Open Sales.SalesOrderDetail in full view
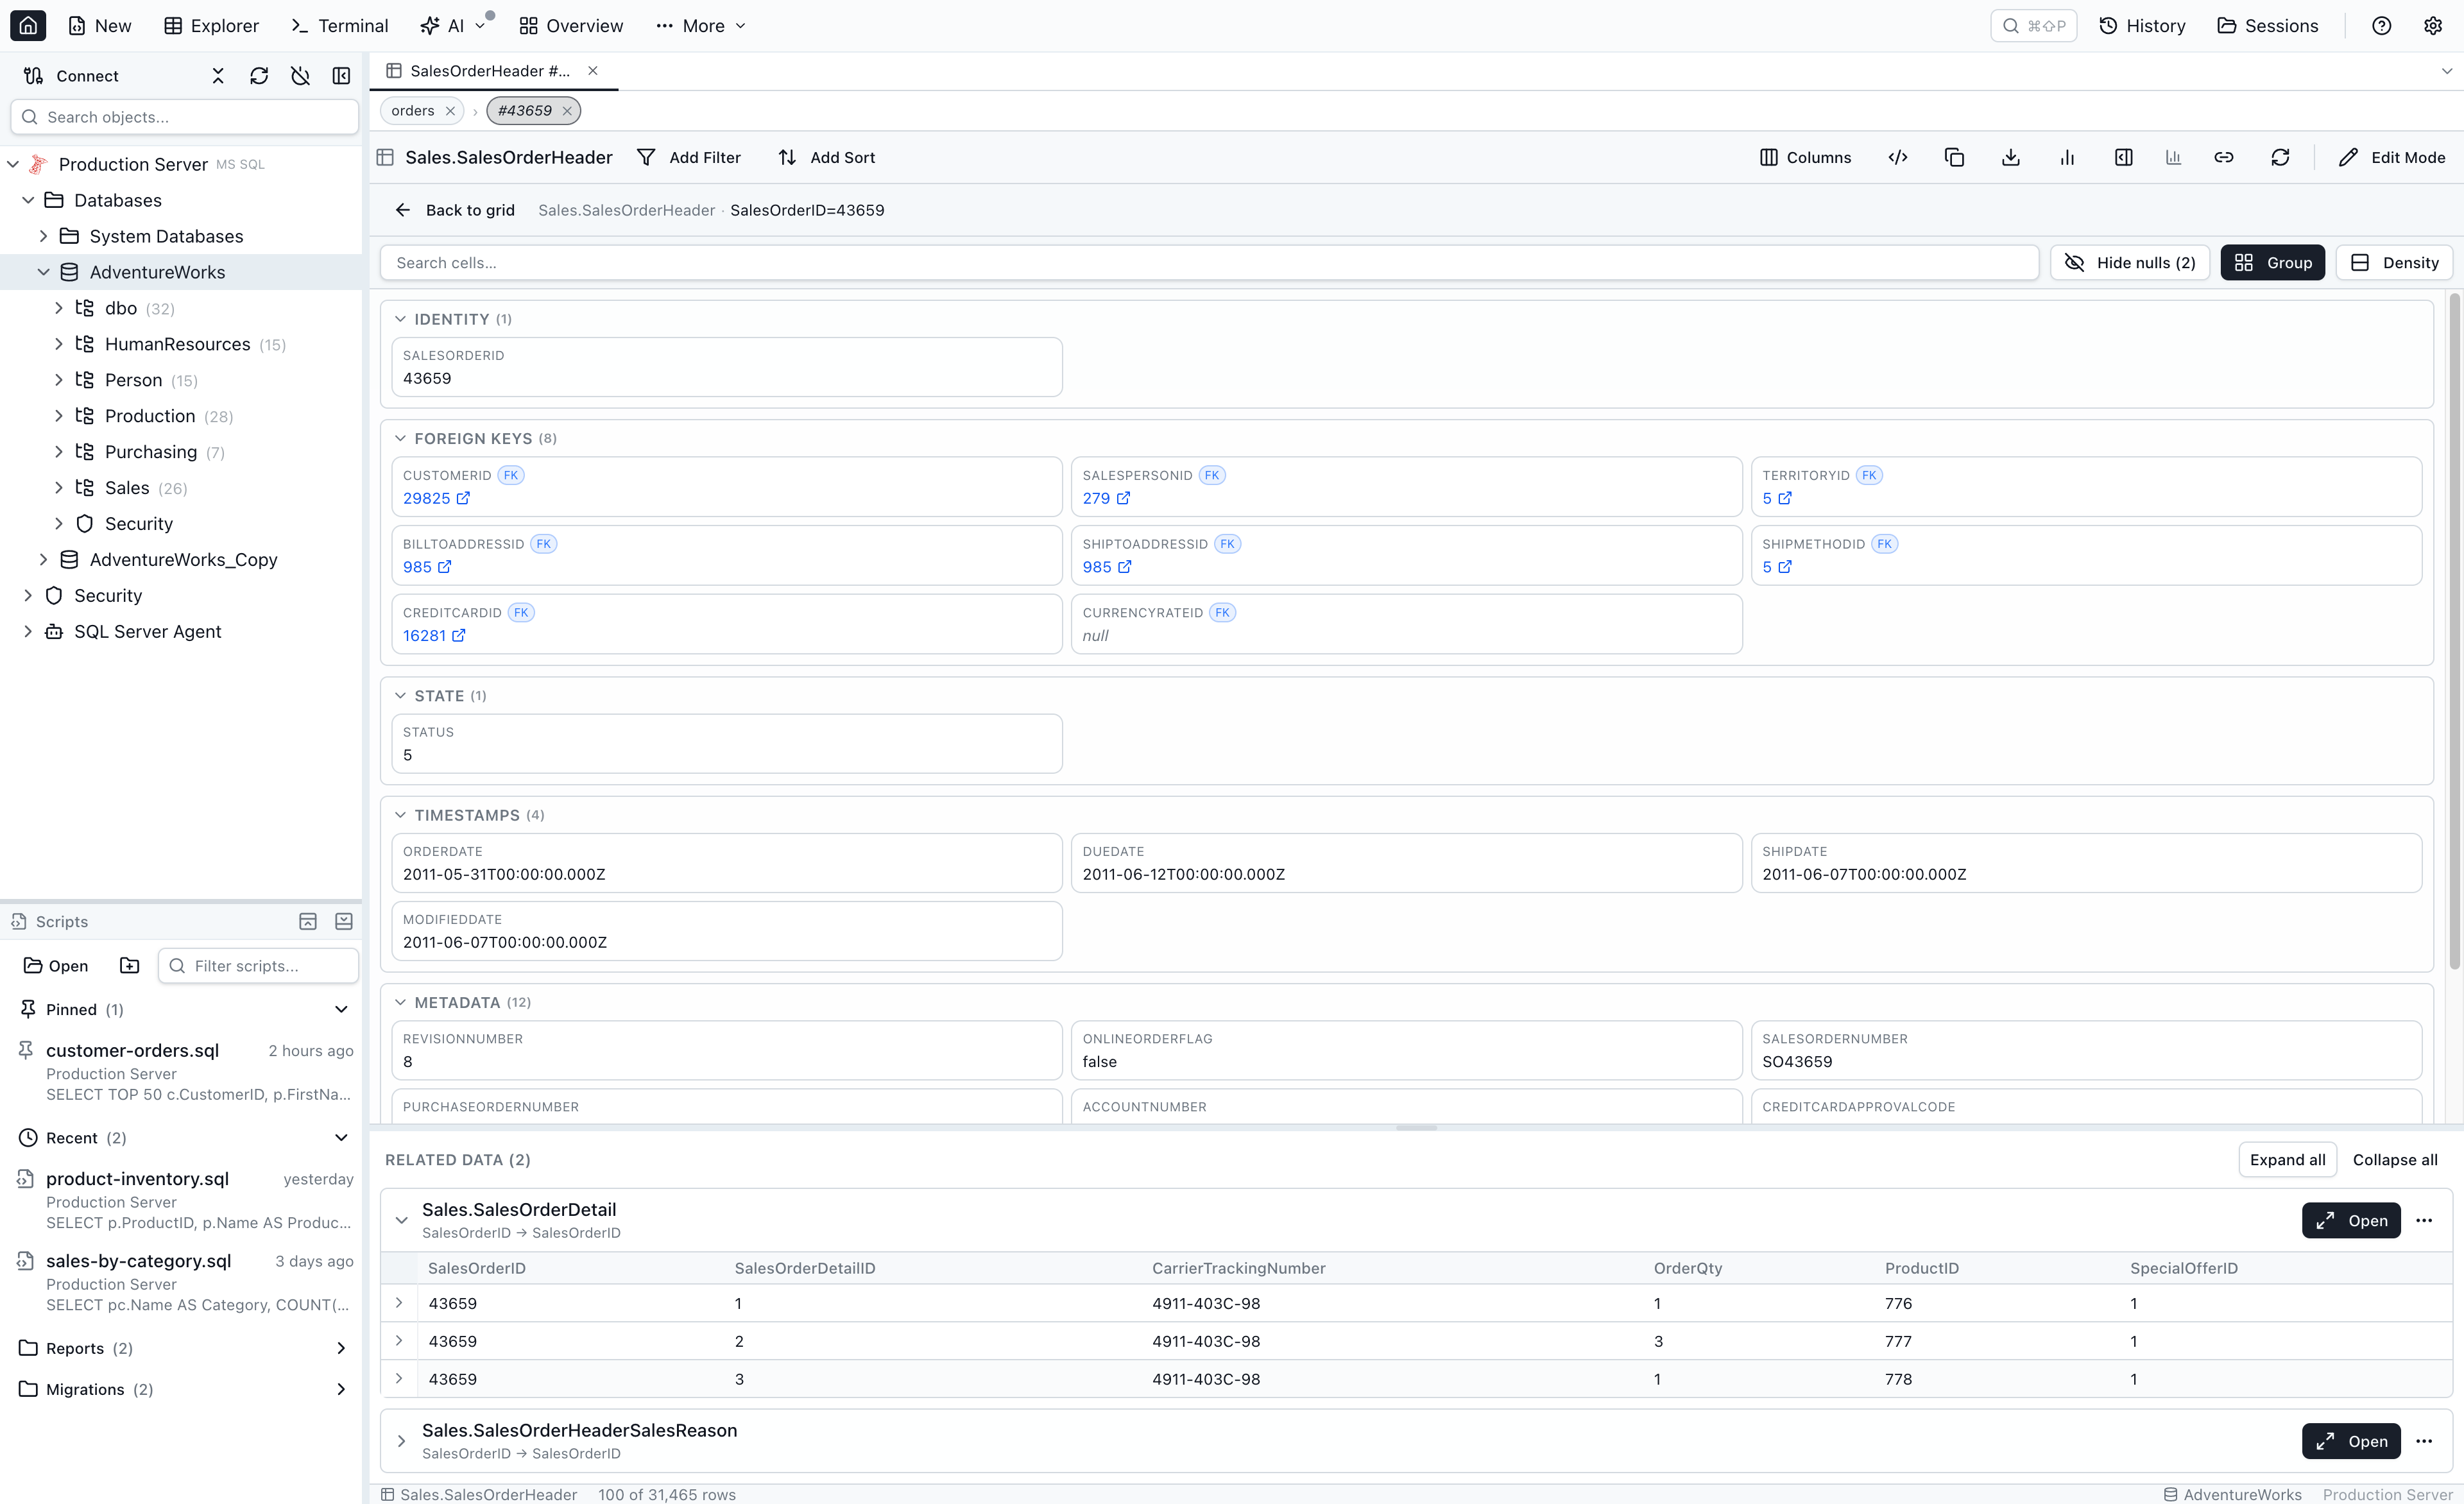 [2351, 1220]
